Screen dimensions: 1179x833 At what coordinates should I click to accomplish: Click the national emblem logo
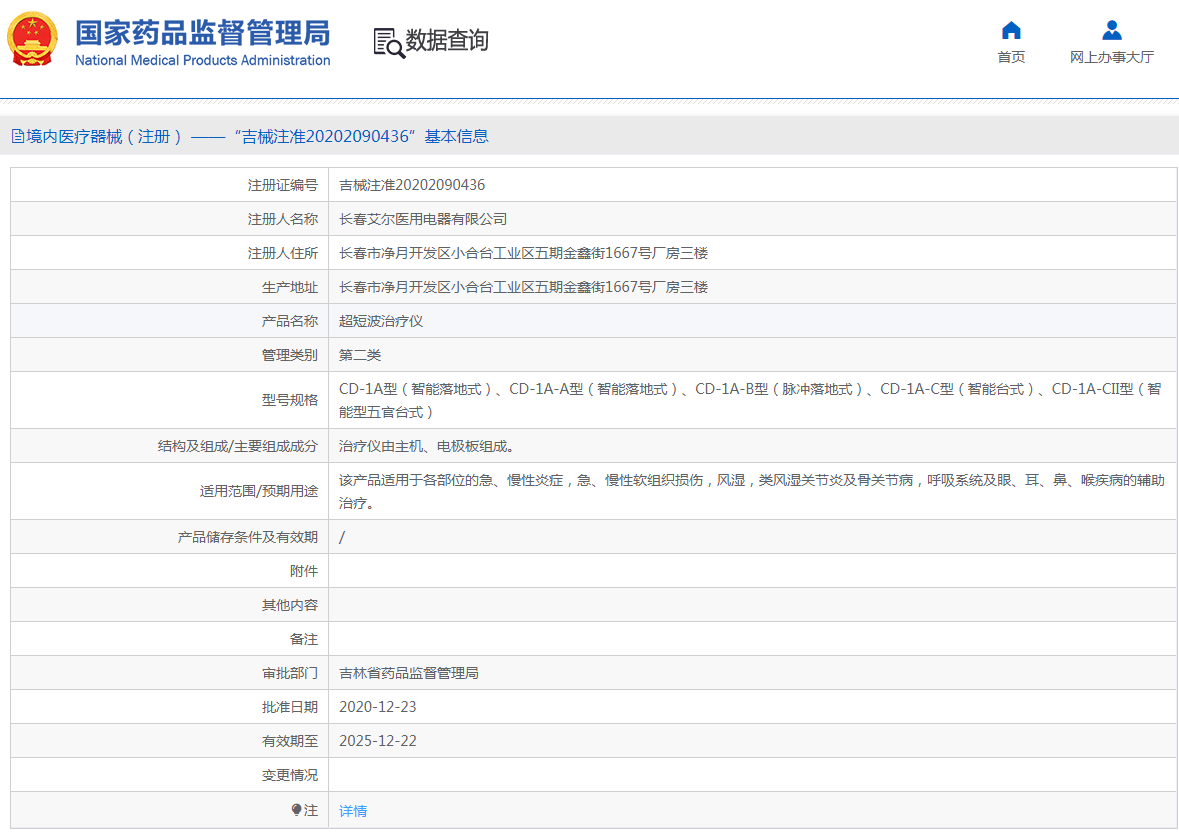coord(32,39)
